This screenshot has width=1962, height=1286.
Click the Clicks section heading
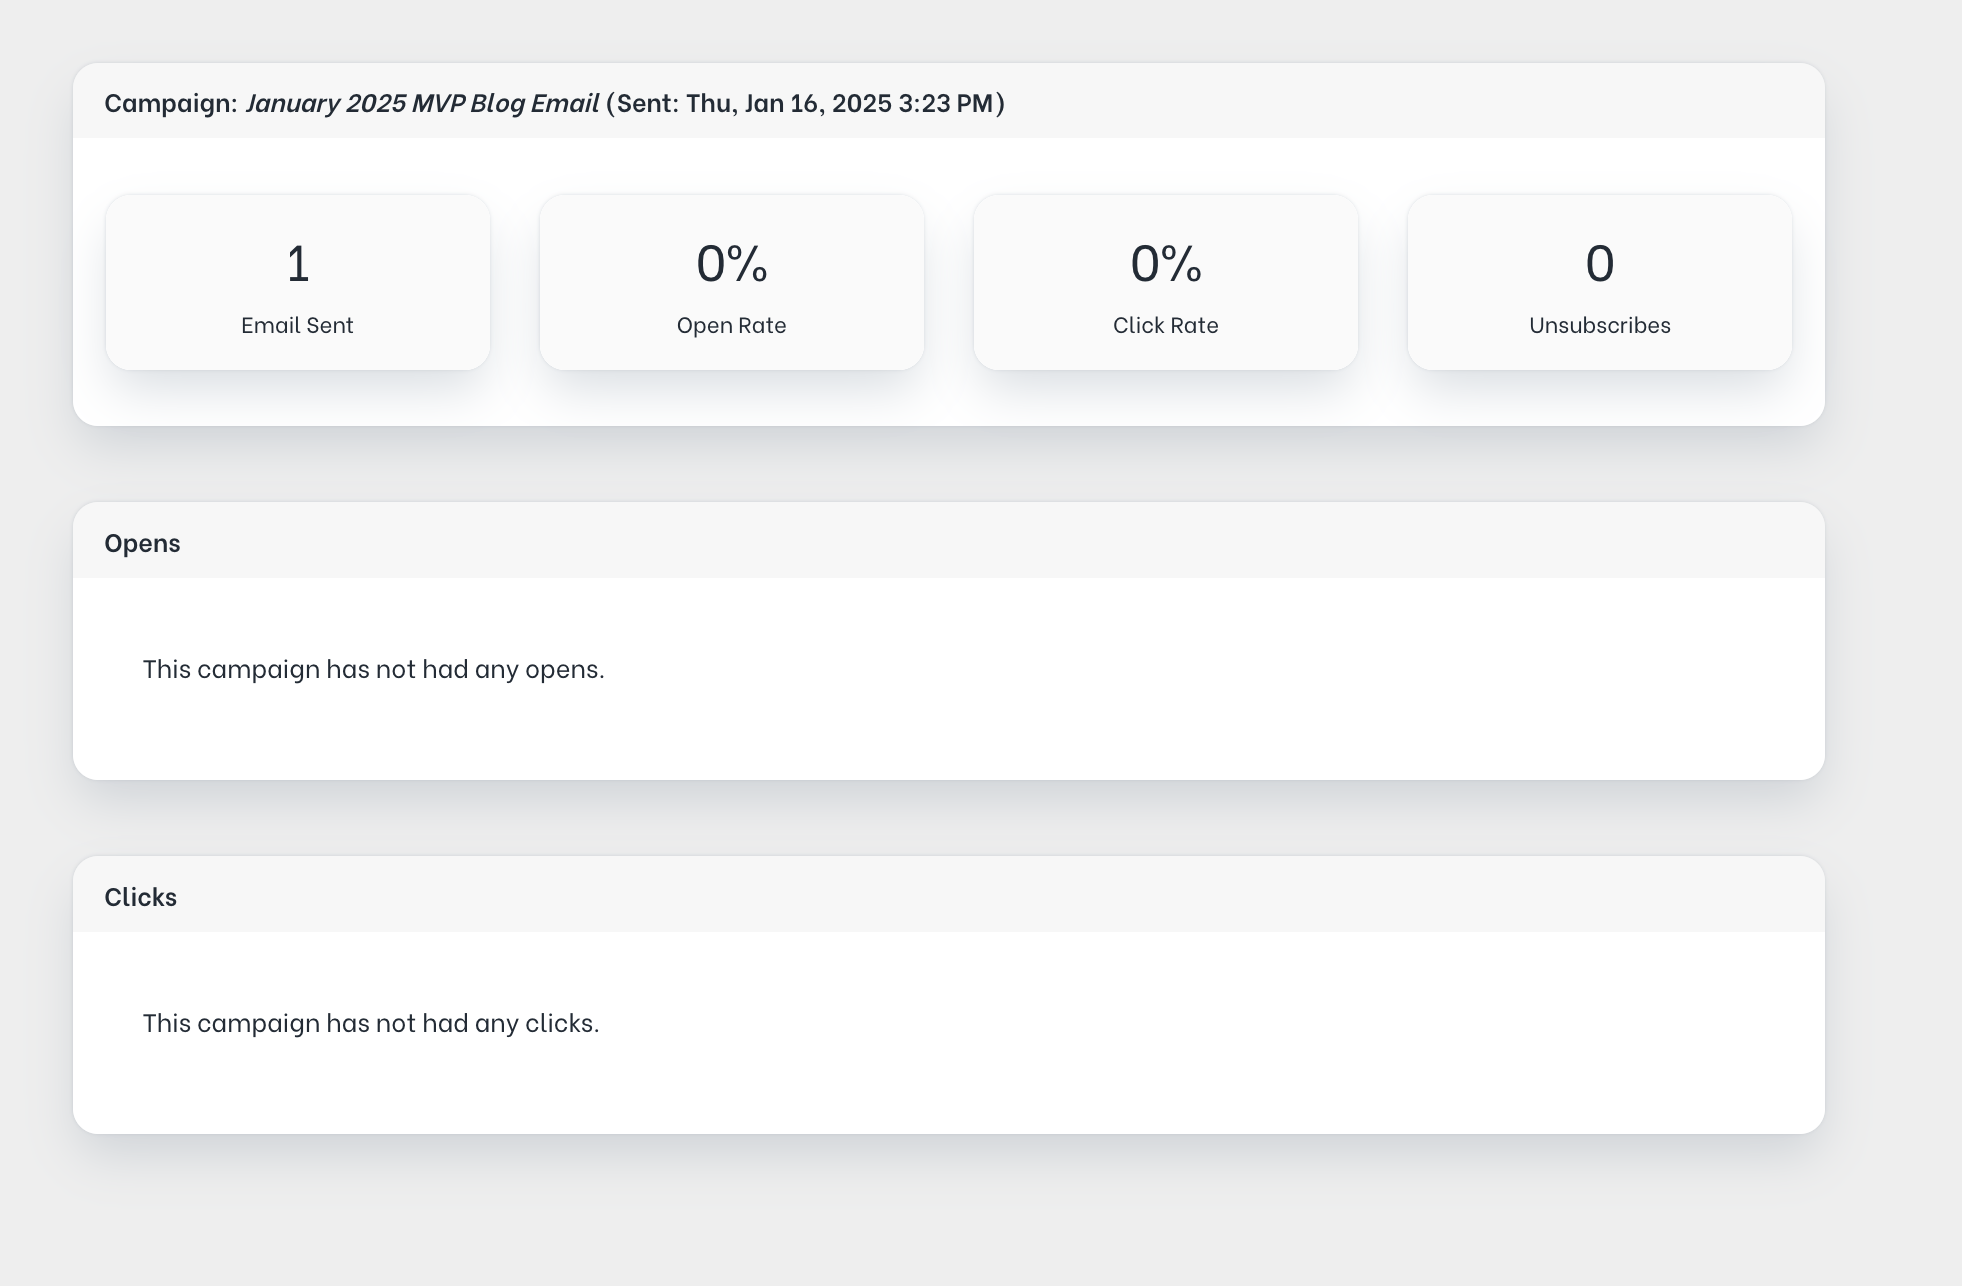tap(140, 897)
